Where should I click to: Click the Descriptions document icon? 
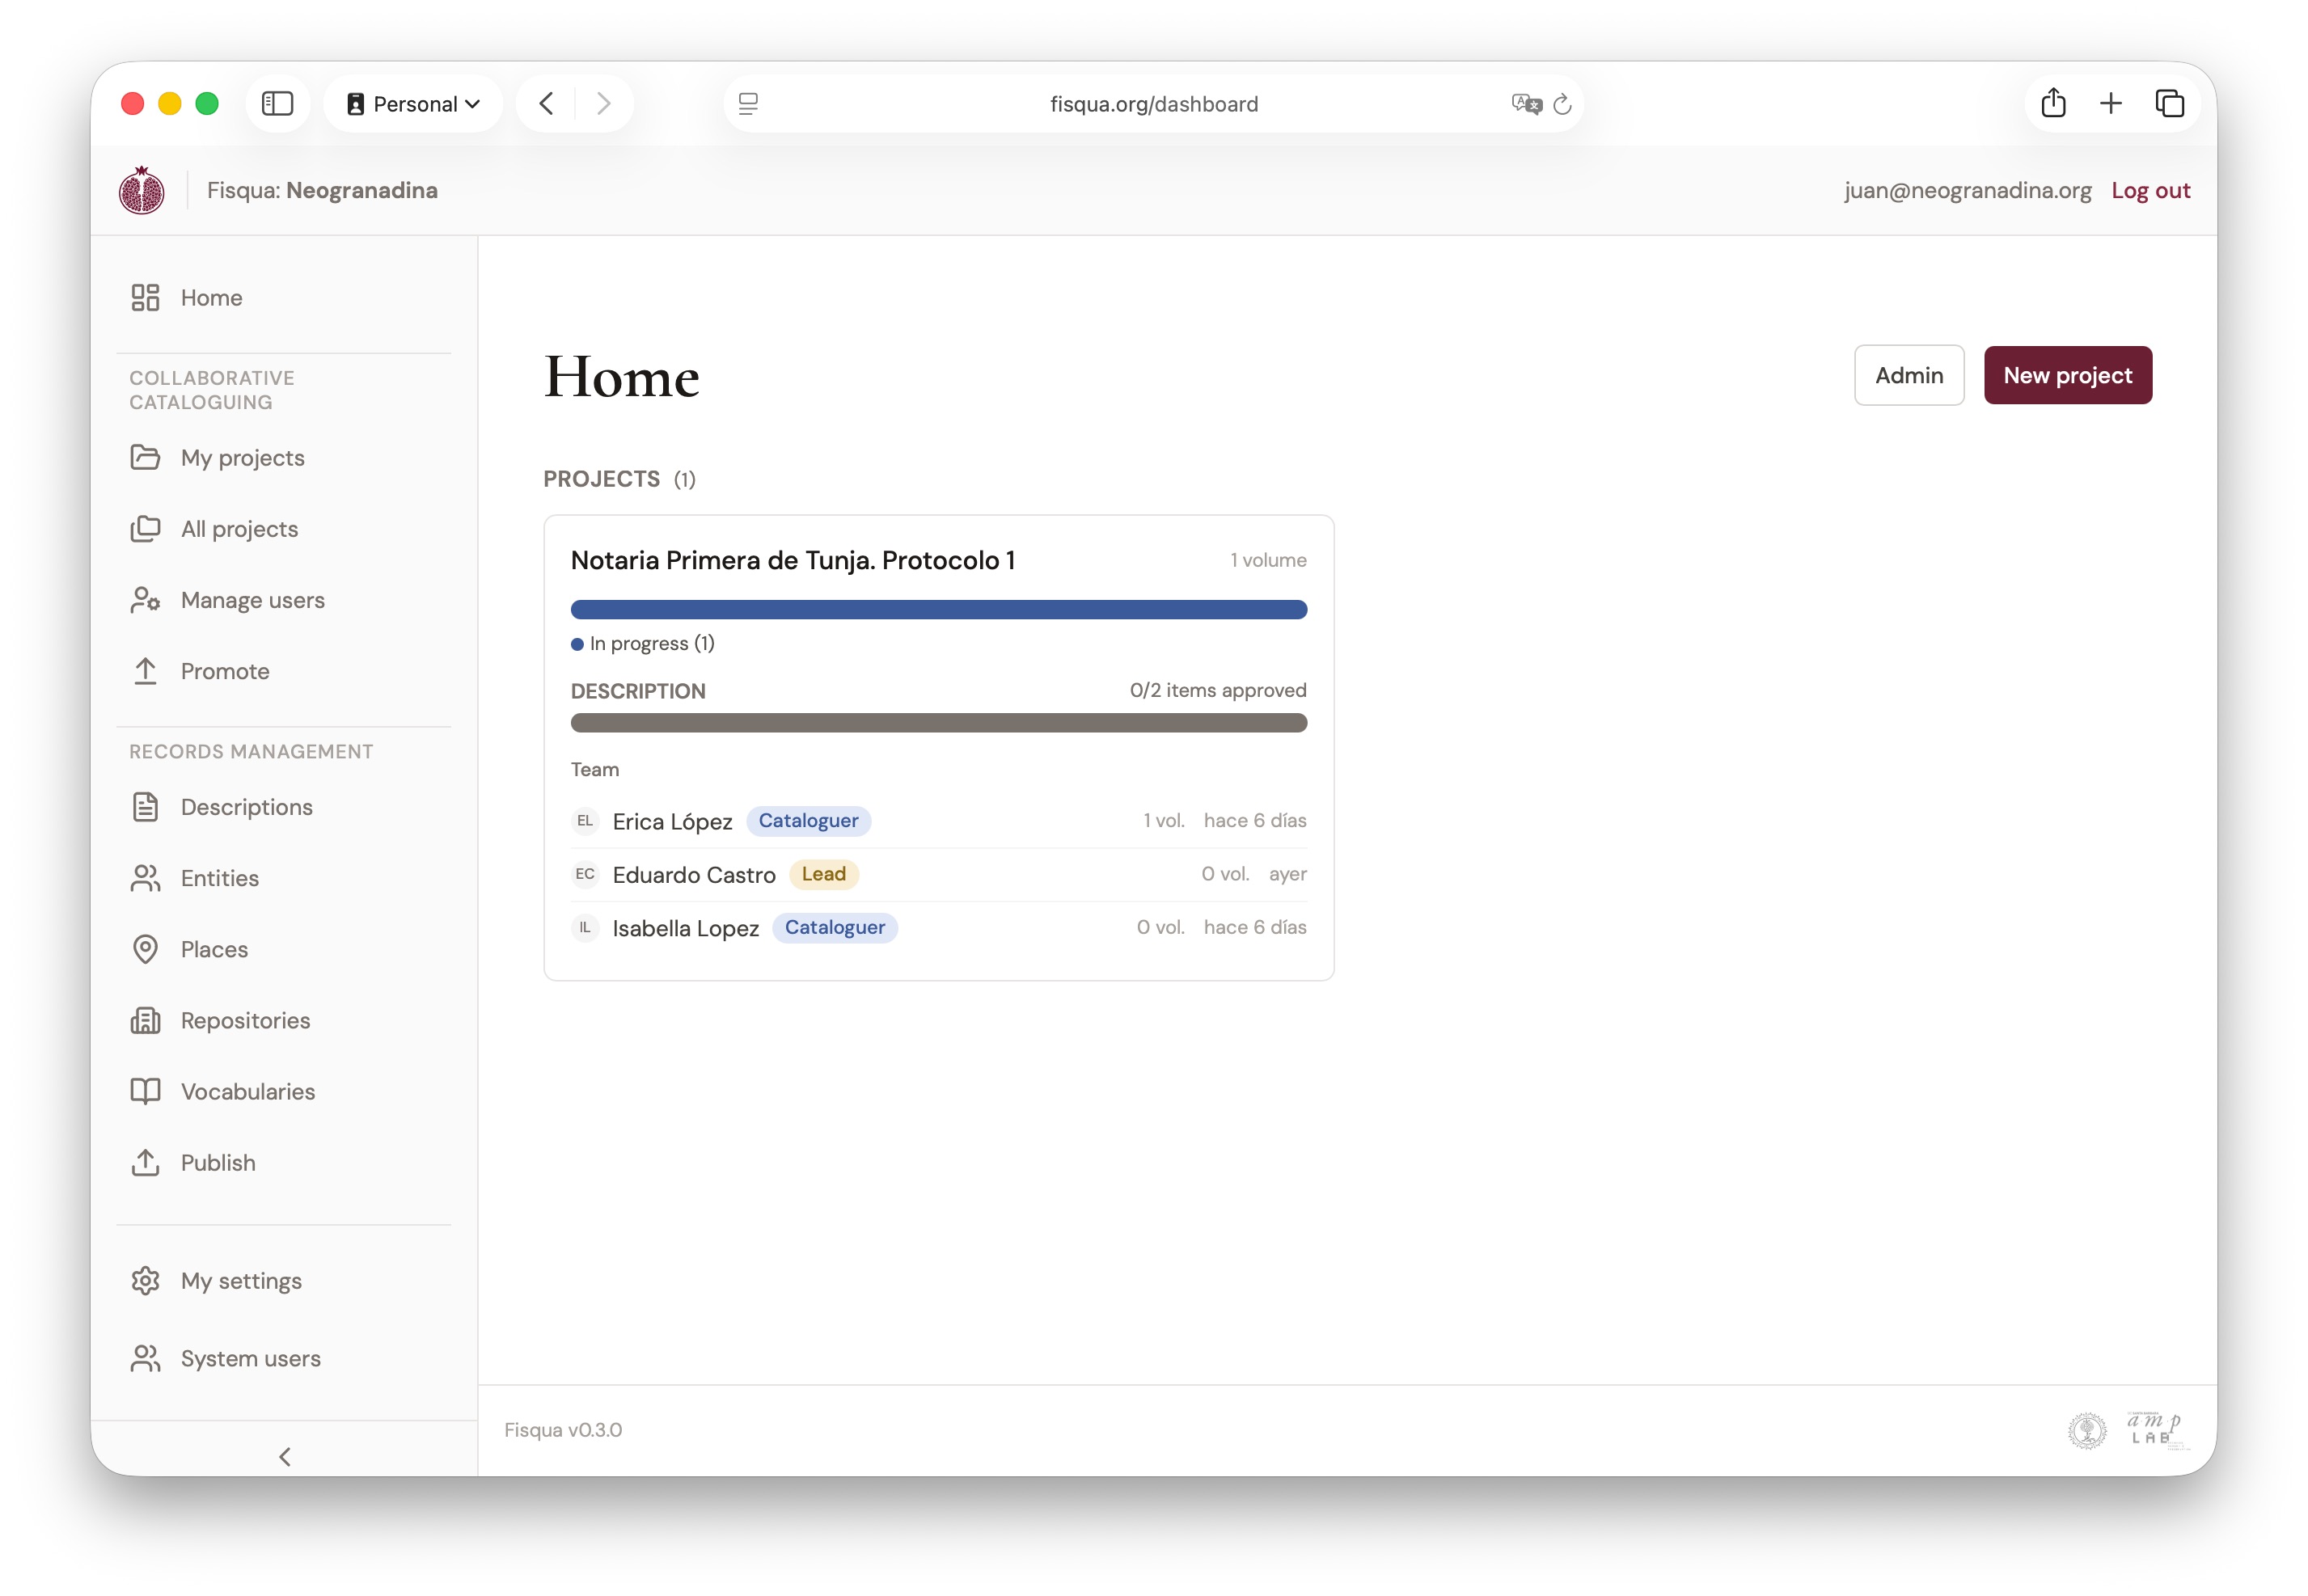(145, 806)
